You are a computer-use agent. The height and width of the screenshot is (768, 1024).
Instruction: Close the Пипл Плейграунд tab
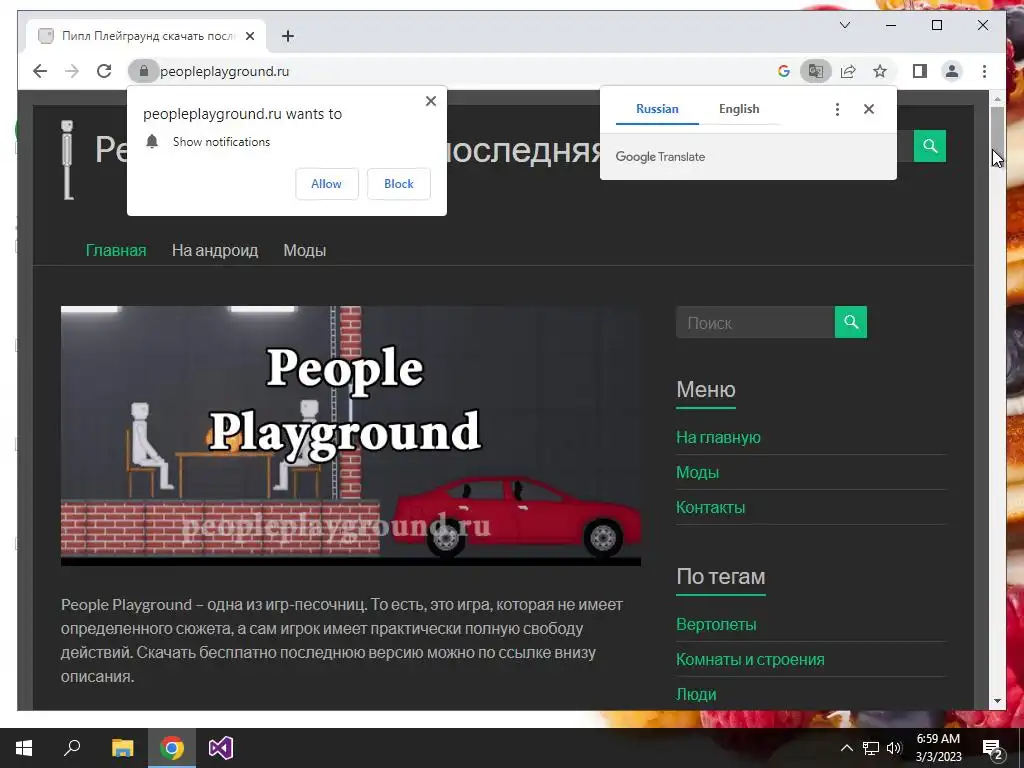click(x=249, y=36)
